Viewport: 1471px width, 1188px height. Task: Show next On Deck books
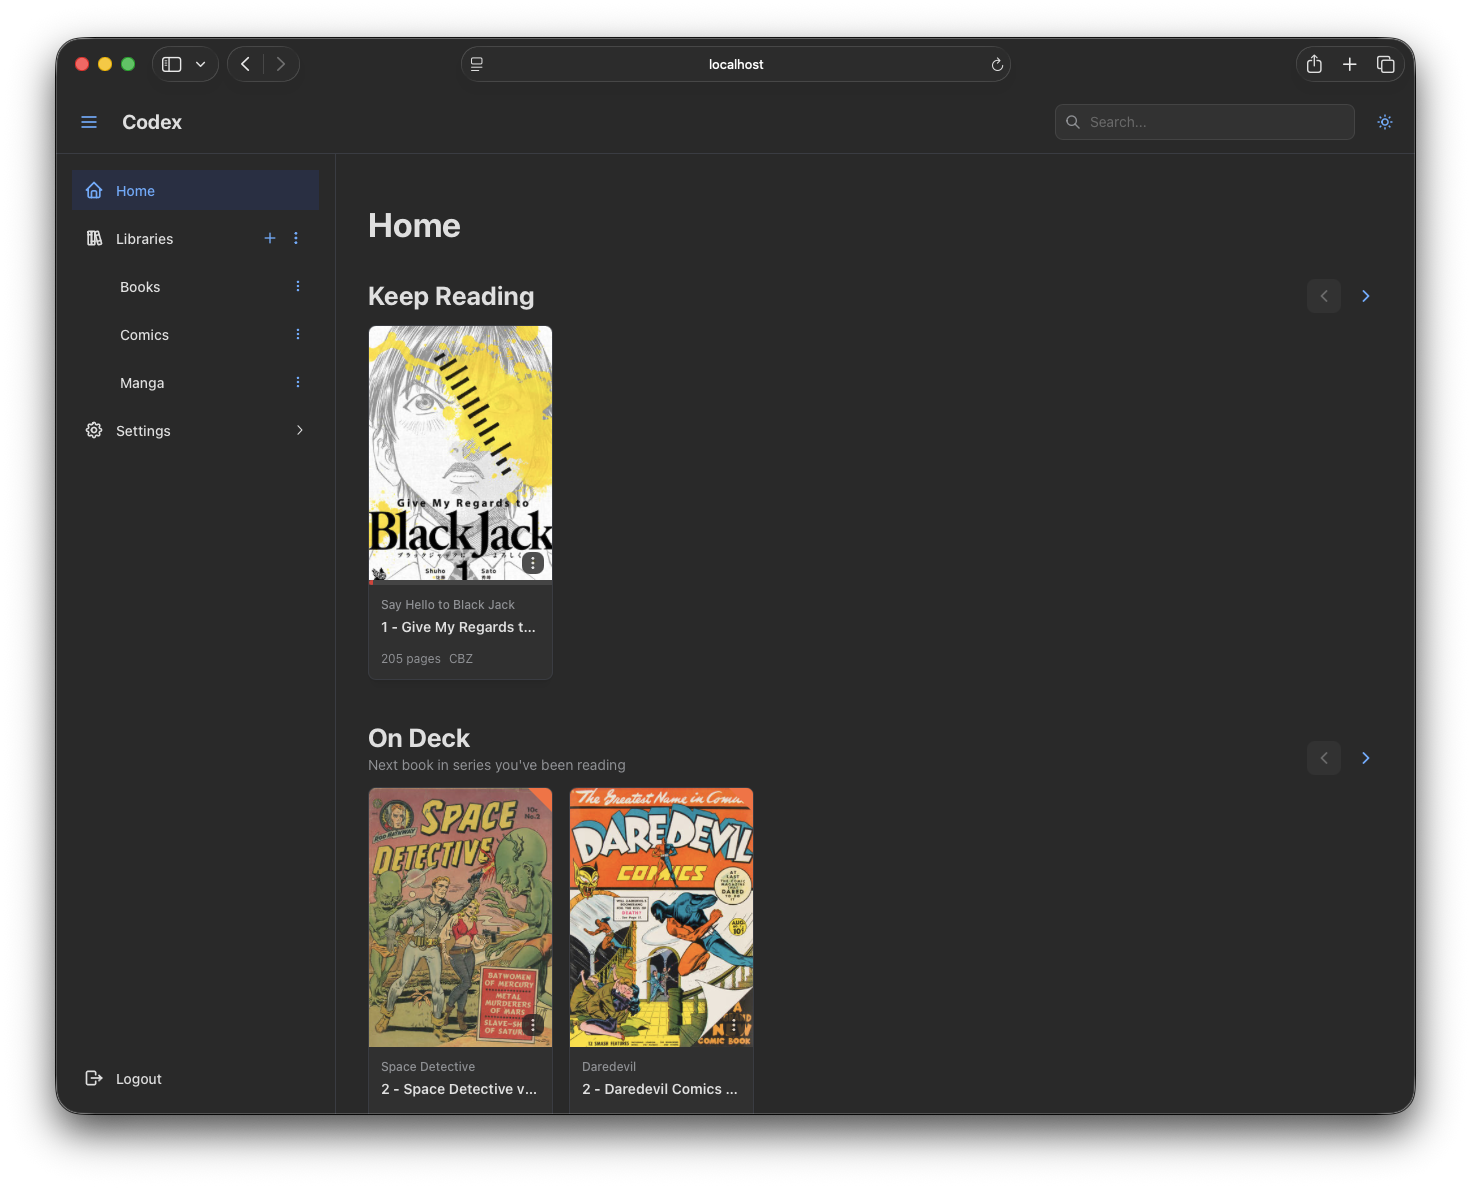[1365, 758]
